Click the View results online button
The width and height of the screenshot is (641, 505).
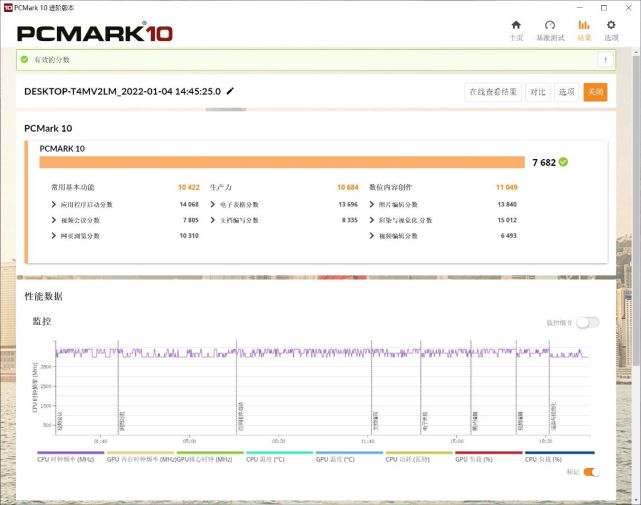(493, 92)
